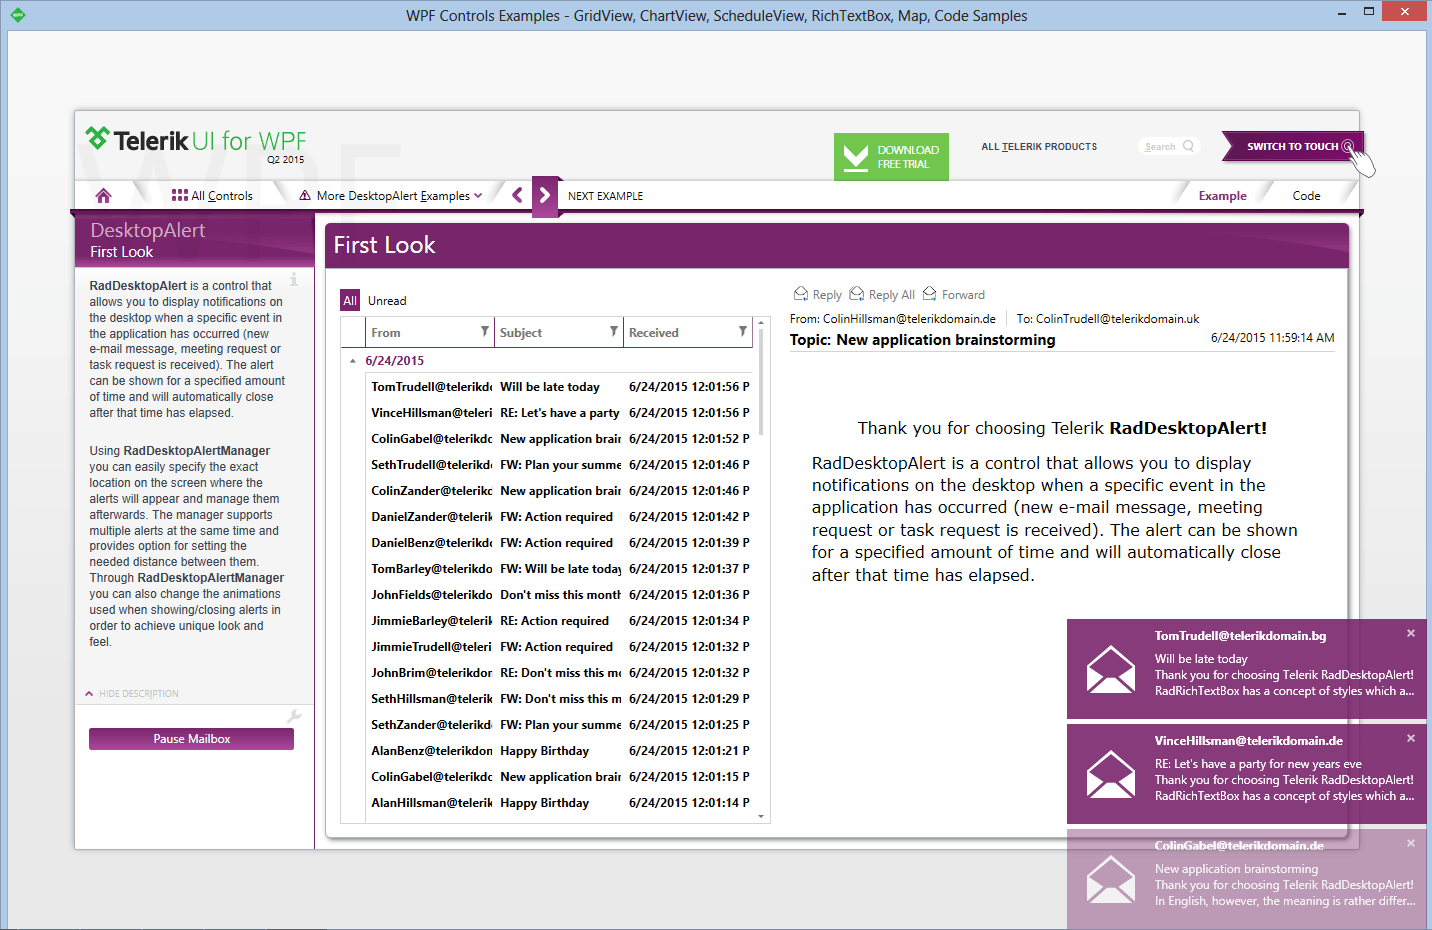Image resolution: width=1432 pixels, height=930 pixels.
Task: Filter the Received column with its funnel icon
Action: (x=743, y=332)
